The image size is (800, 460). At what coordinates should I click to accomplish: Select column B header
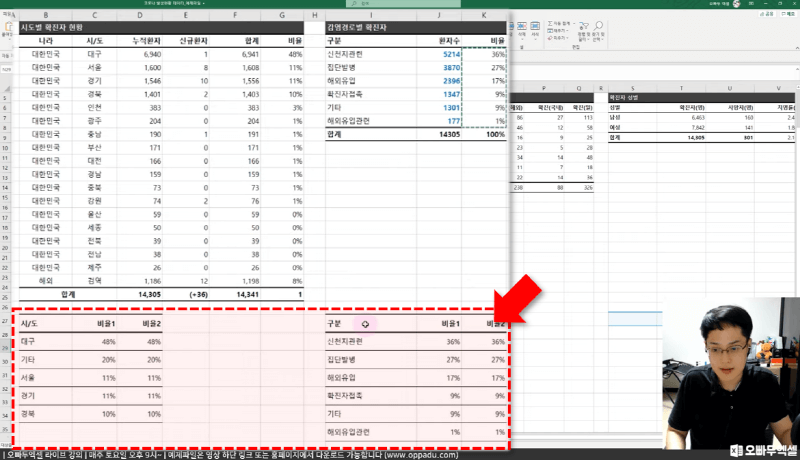(47, 15)
